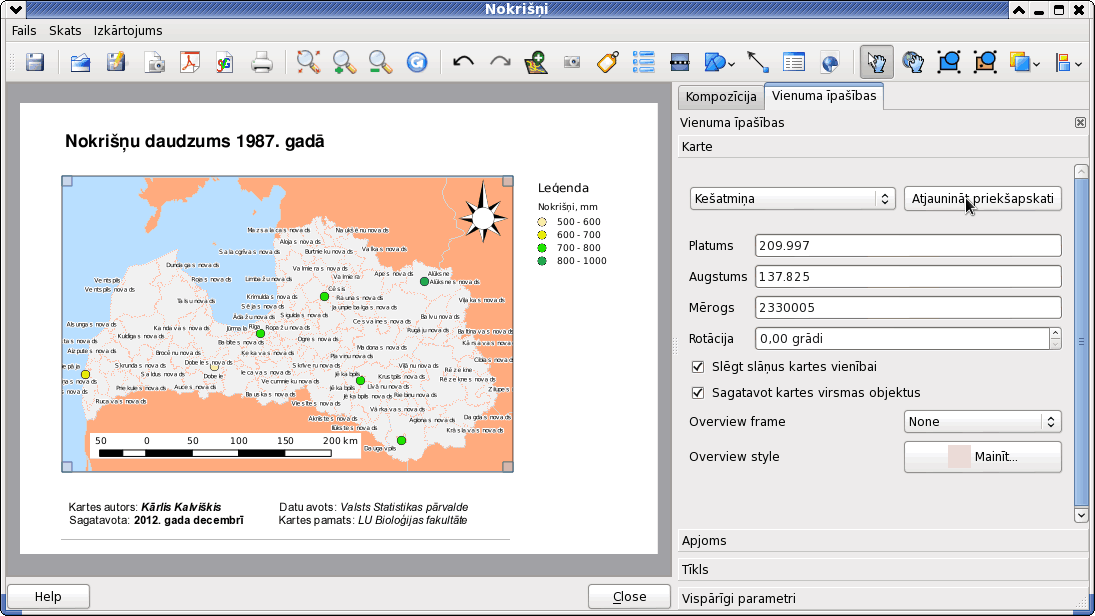Click the Print icon

pyautogui.click(x=262, y=62)
